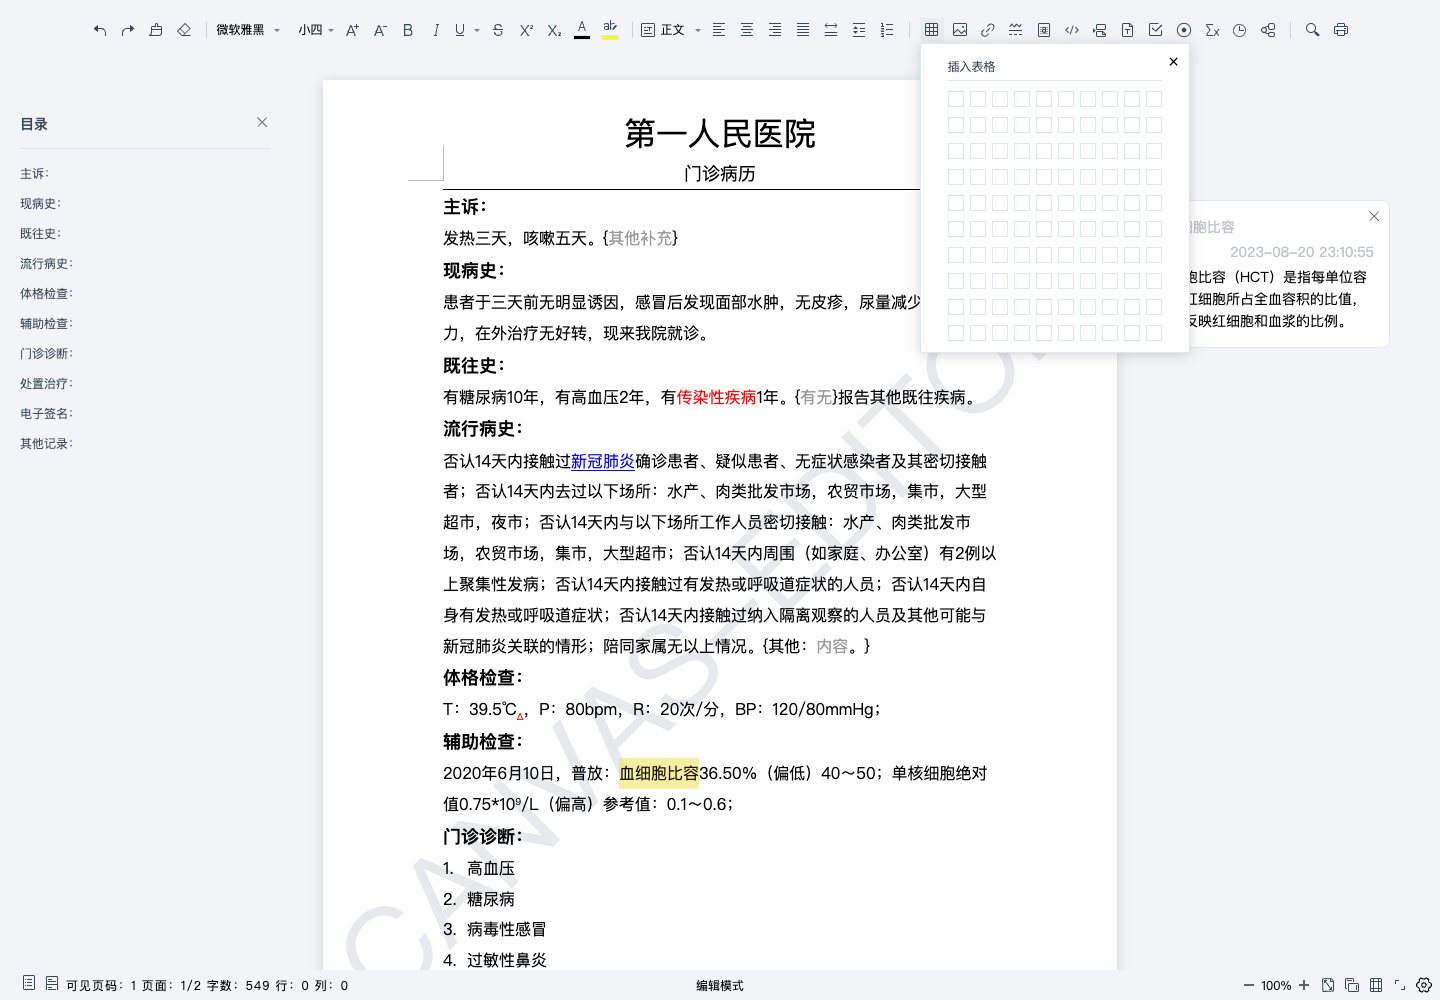This screenshot has height=1000, width=1440.
Task: Close the insert table popup
Action: [x=1174, y=62]
